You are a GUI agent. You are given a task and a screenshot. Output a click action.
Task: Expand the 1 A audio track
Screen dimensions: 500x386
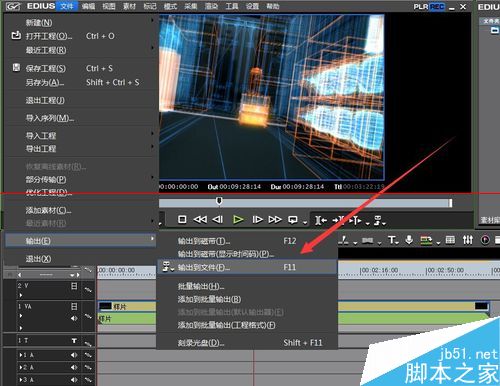coord(21,355)
